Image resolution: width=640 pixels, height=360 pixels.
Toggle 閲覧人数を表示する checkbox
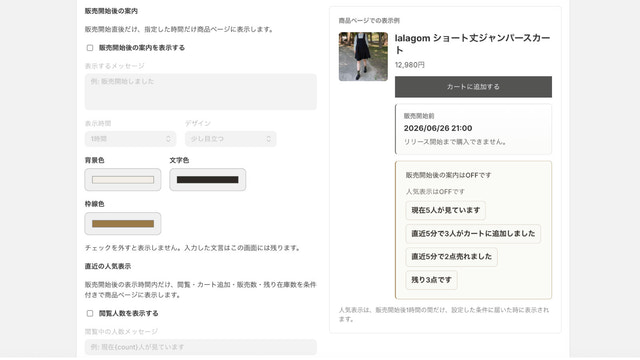tap(90, 313)
